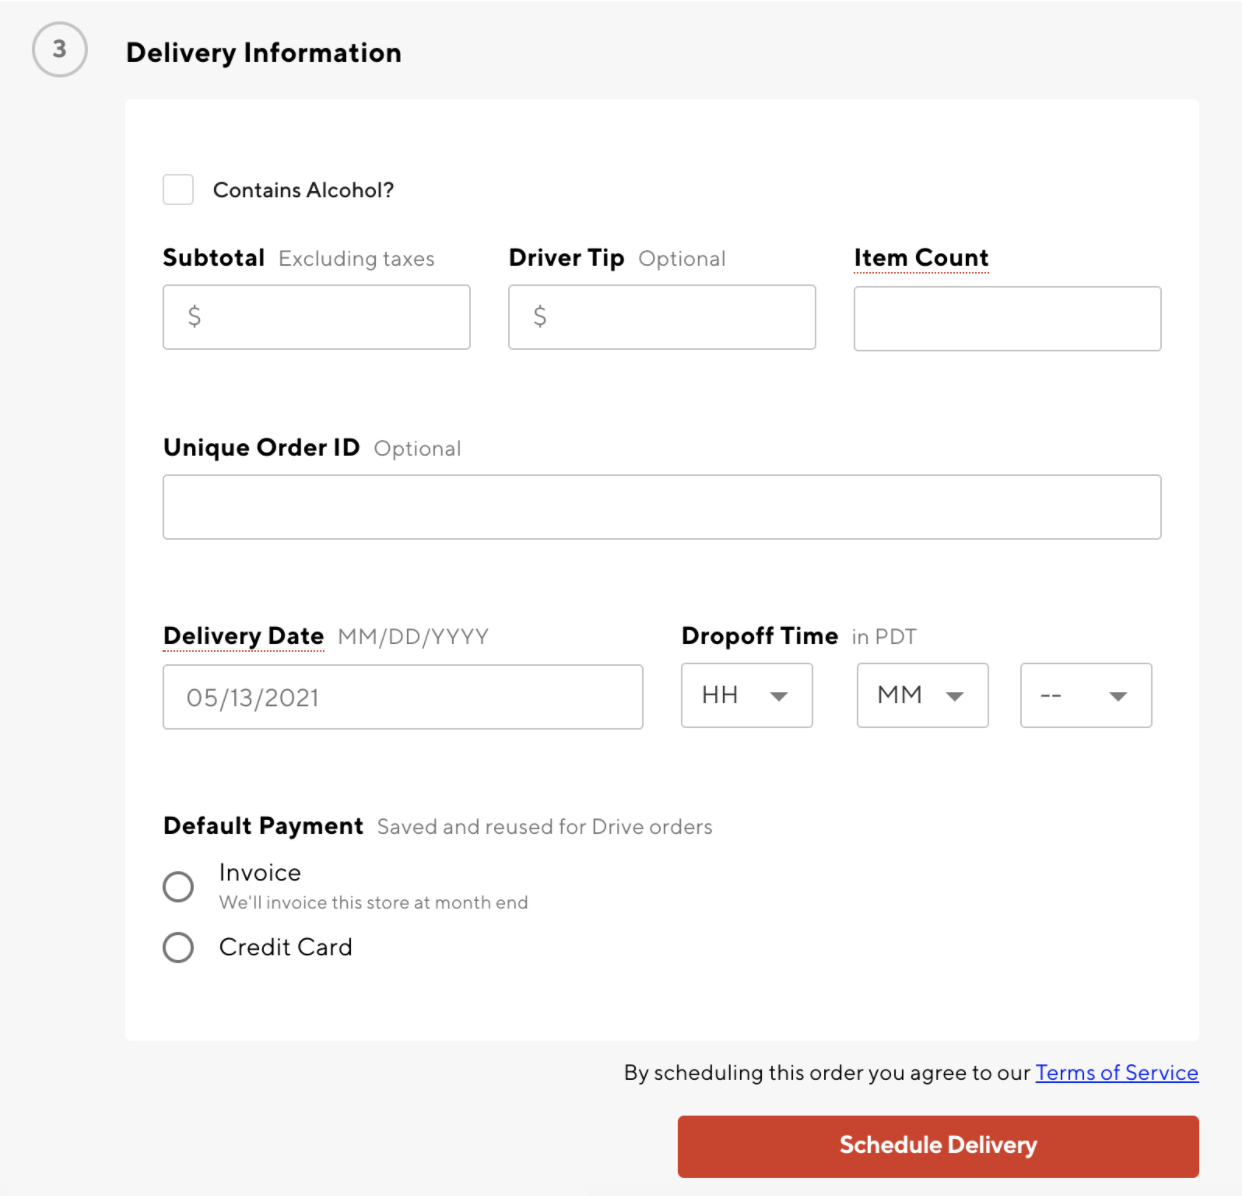
Task: Click the Driver Tip field
Action: tap(661, 317)
